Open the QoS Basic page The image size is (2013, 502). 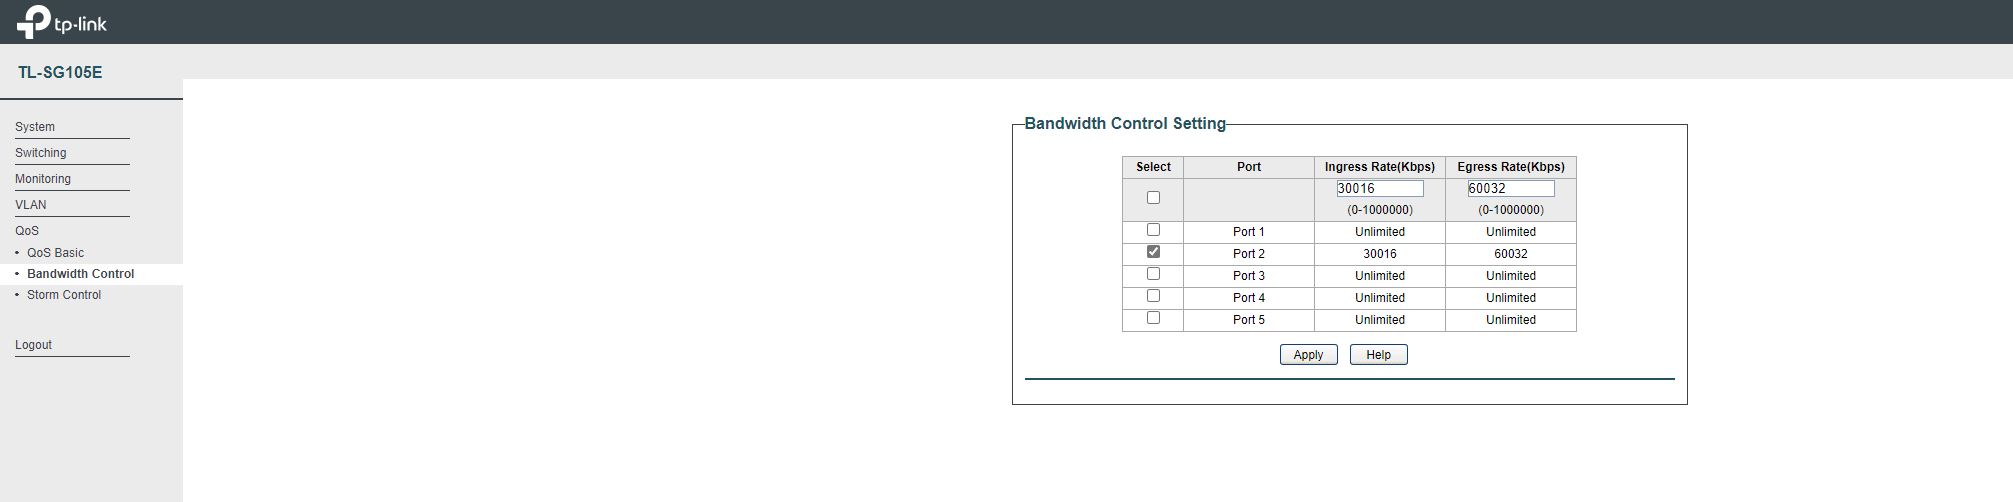pos(55,253)
